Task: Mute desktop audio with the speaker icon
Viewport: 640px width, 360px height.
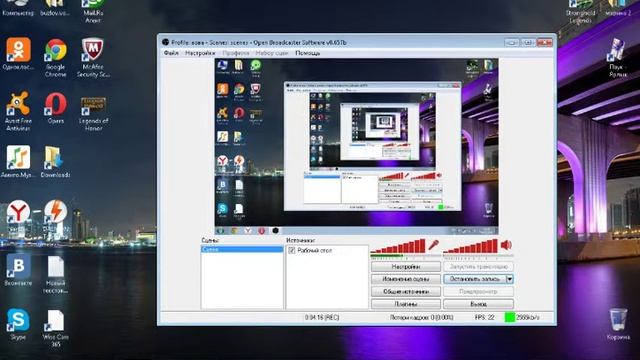Action: pos(506,245)
